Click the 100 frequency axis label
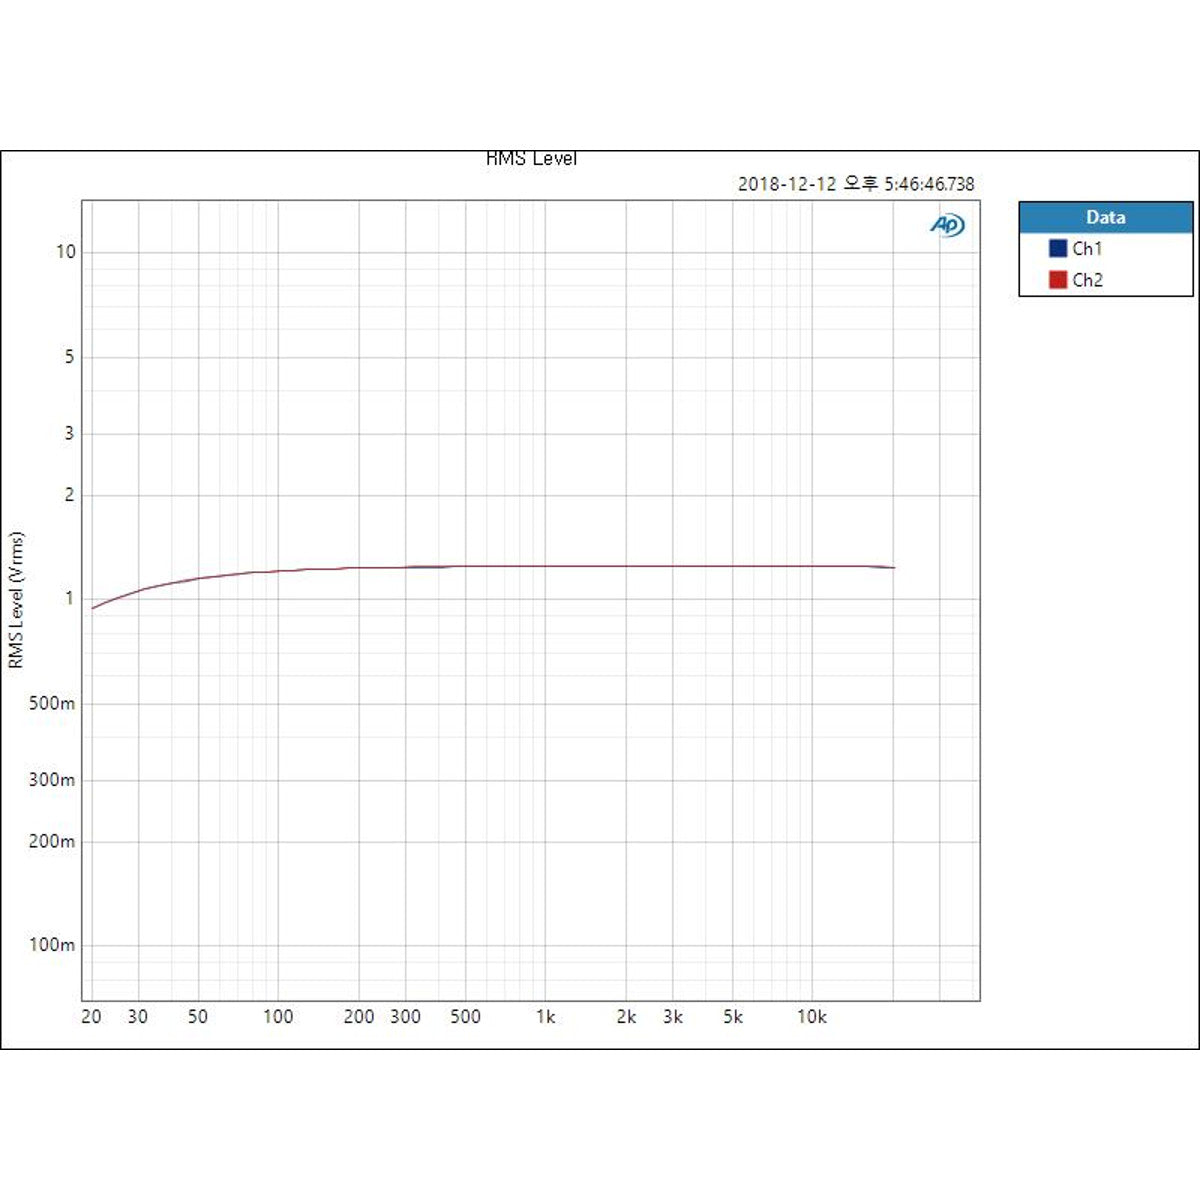The width and height of the screenshot is (1200, 1200). coord(278,1017)
